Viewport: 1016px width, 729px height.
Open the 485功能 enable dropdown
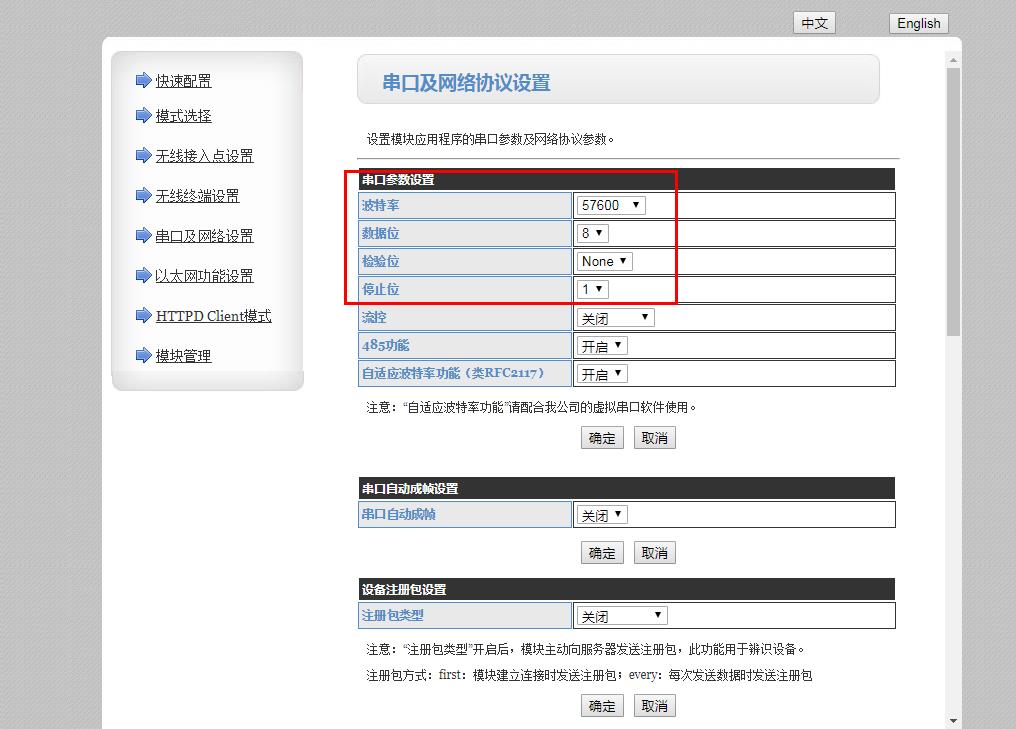(x=602, y=346)
